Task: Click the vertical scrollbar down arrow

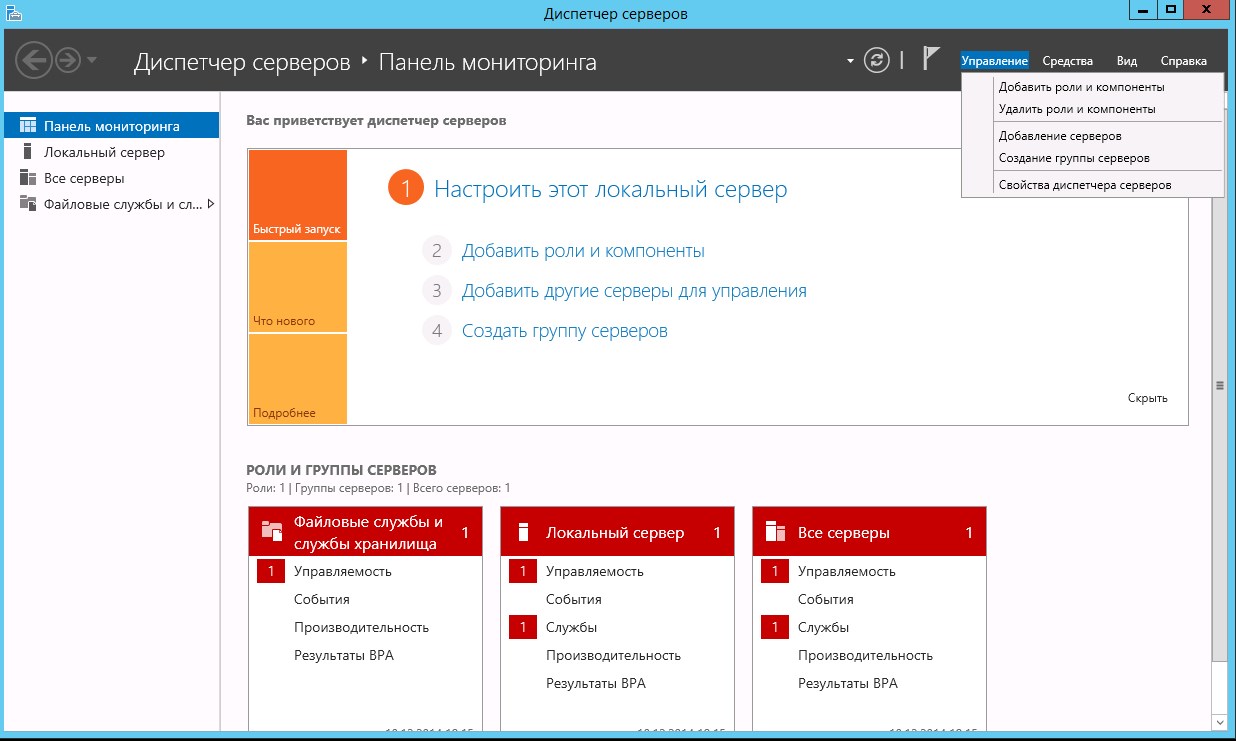Action: point(1219,721)
